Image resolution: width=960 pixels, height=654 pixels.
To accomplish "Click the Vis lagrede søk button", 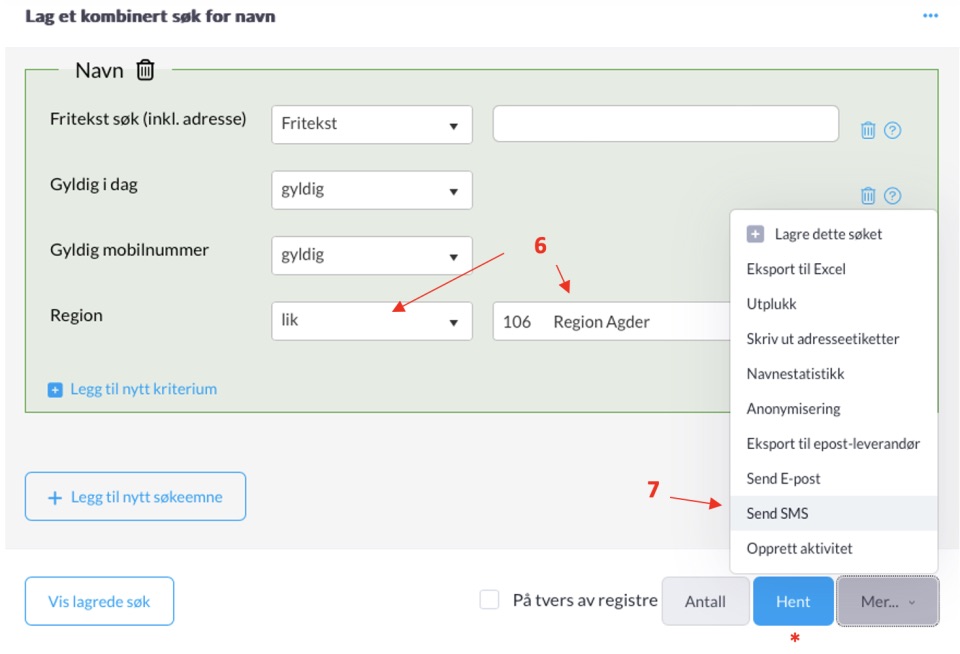I will pos(99,601).
